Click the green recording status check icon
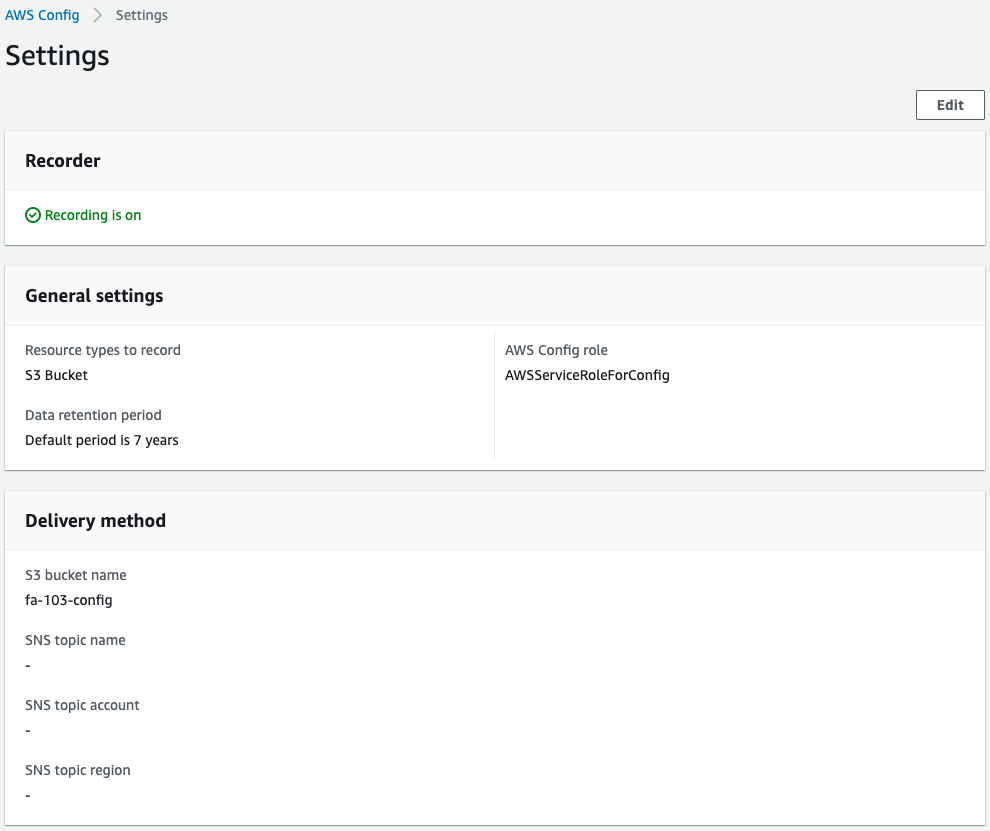The width and height of the screenshot is (990, 831). [x=33, y=215]
